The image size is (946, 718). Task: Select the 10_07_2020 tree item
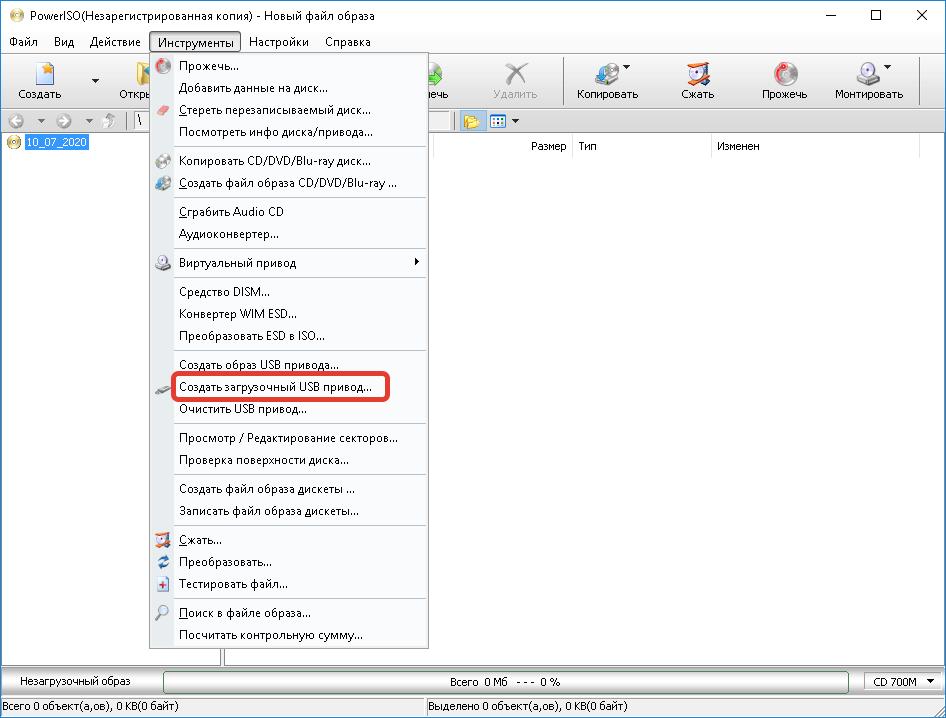[x=57, y=142]
